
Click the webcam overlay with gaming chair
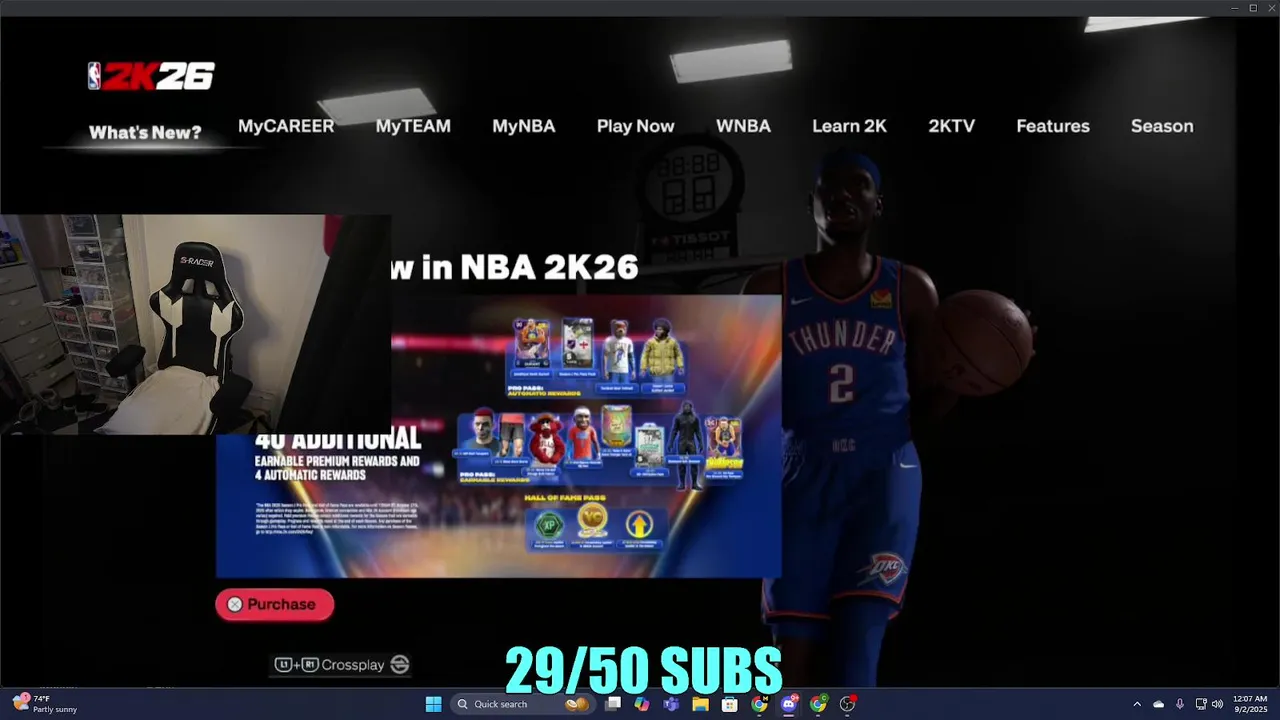coord(195,325)
